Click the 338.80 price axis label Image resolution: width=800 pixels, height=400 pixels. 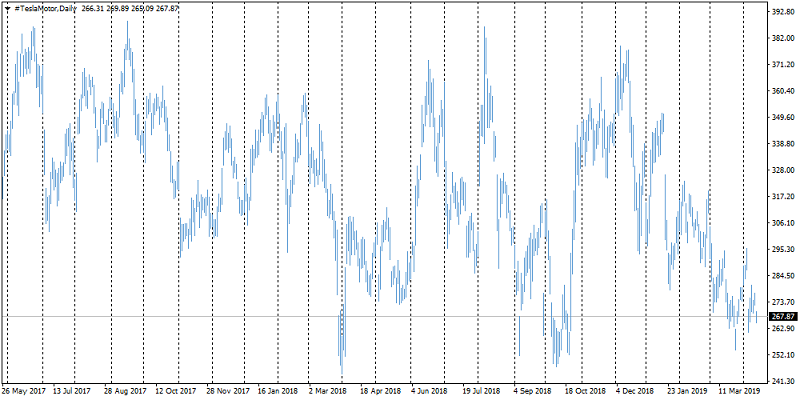click(784, 144)
